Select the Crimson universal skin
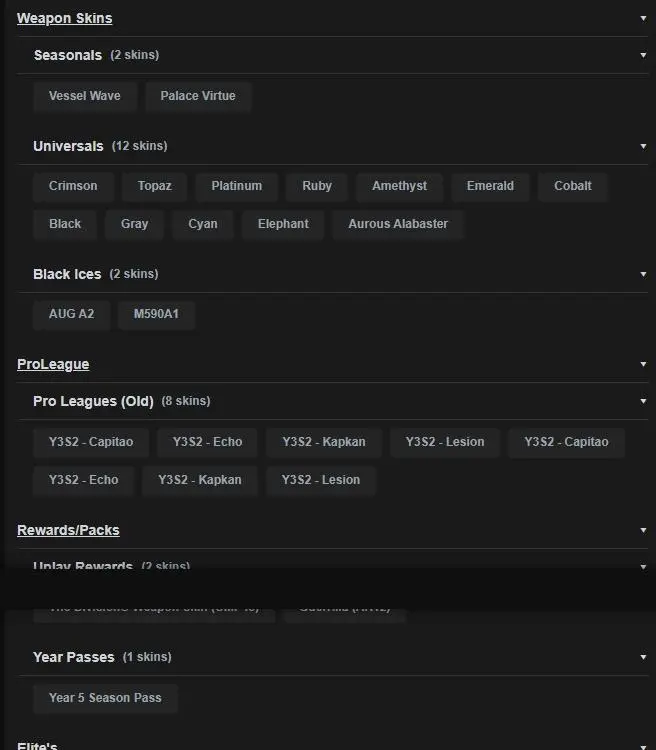 click(73, 186)
